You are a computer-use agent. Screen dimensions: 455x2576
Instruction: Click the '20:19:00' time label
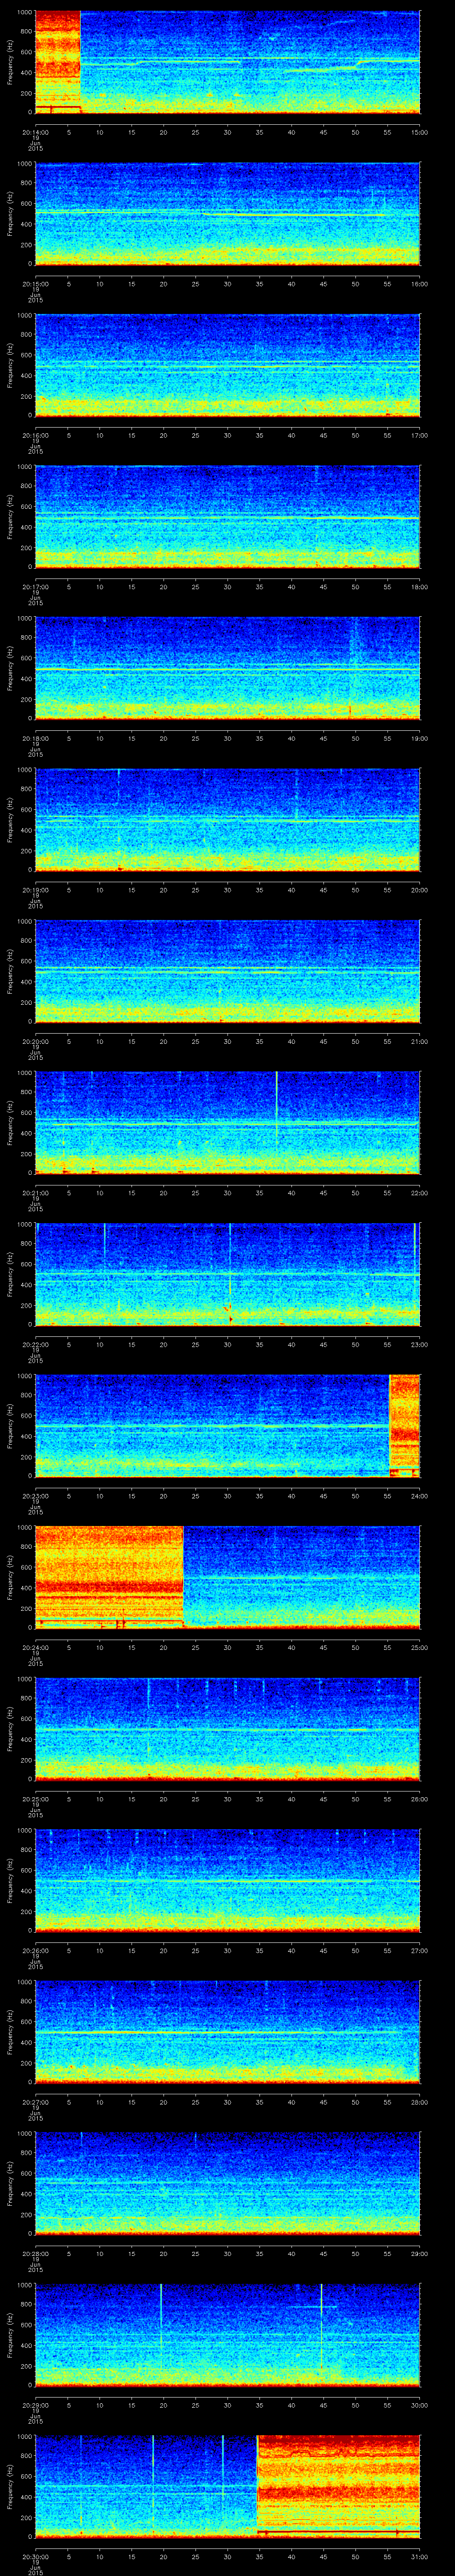click(x=35, y=890)
